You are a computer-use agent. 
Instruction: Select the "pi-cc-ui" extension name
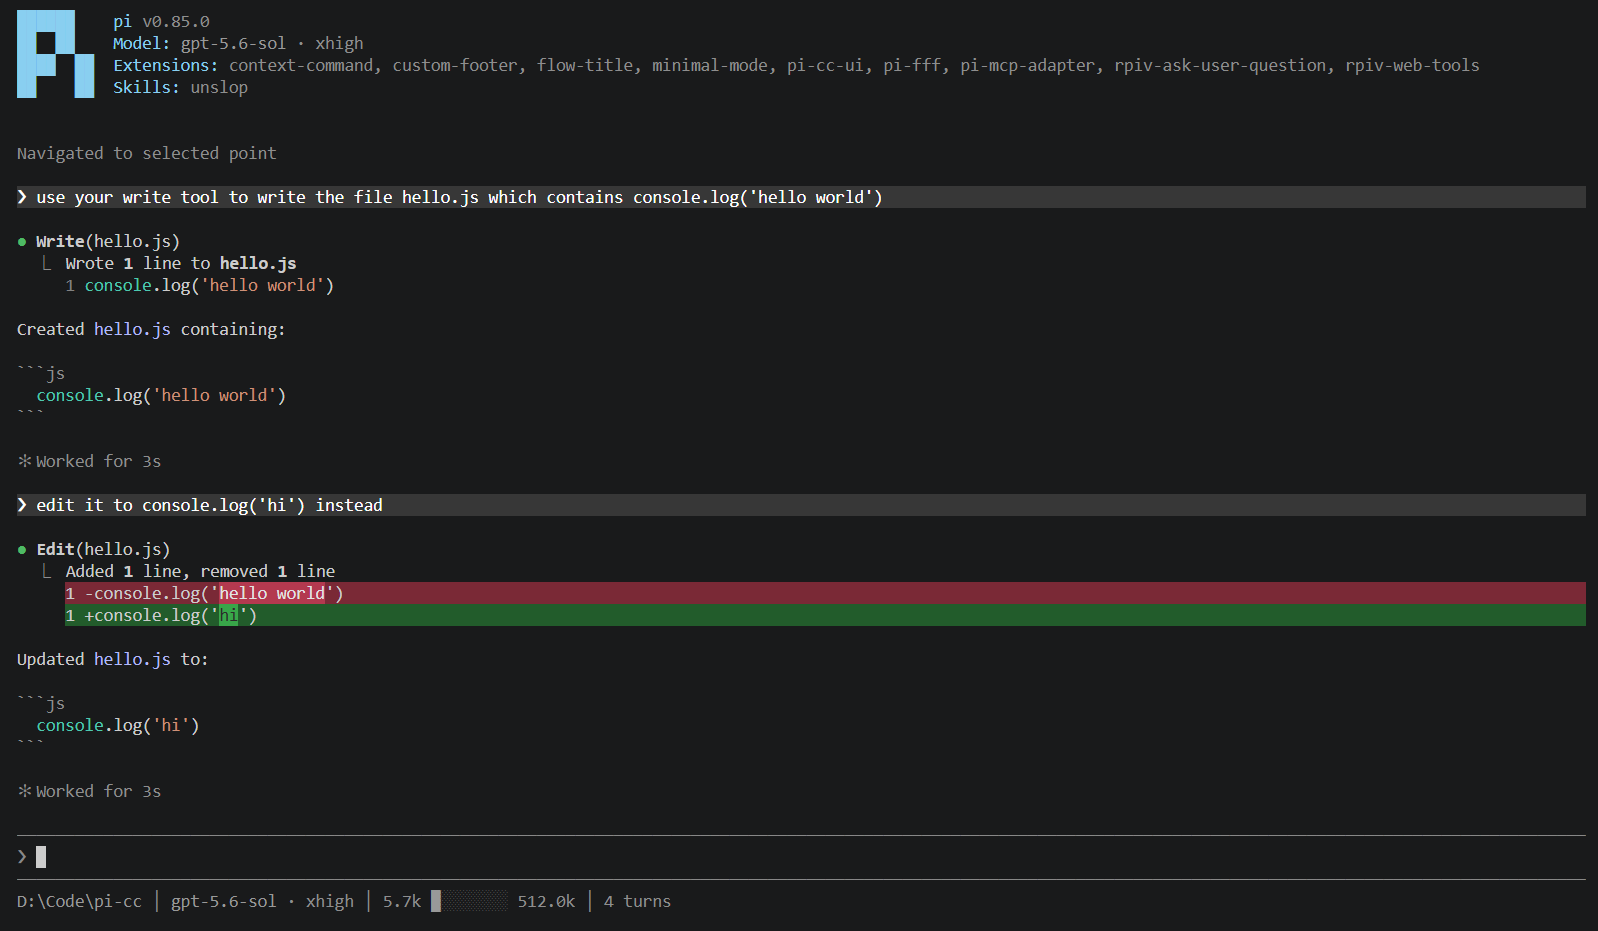[x=825, y=65]
